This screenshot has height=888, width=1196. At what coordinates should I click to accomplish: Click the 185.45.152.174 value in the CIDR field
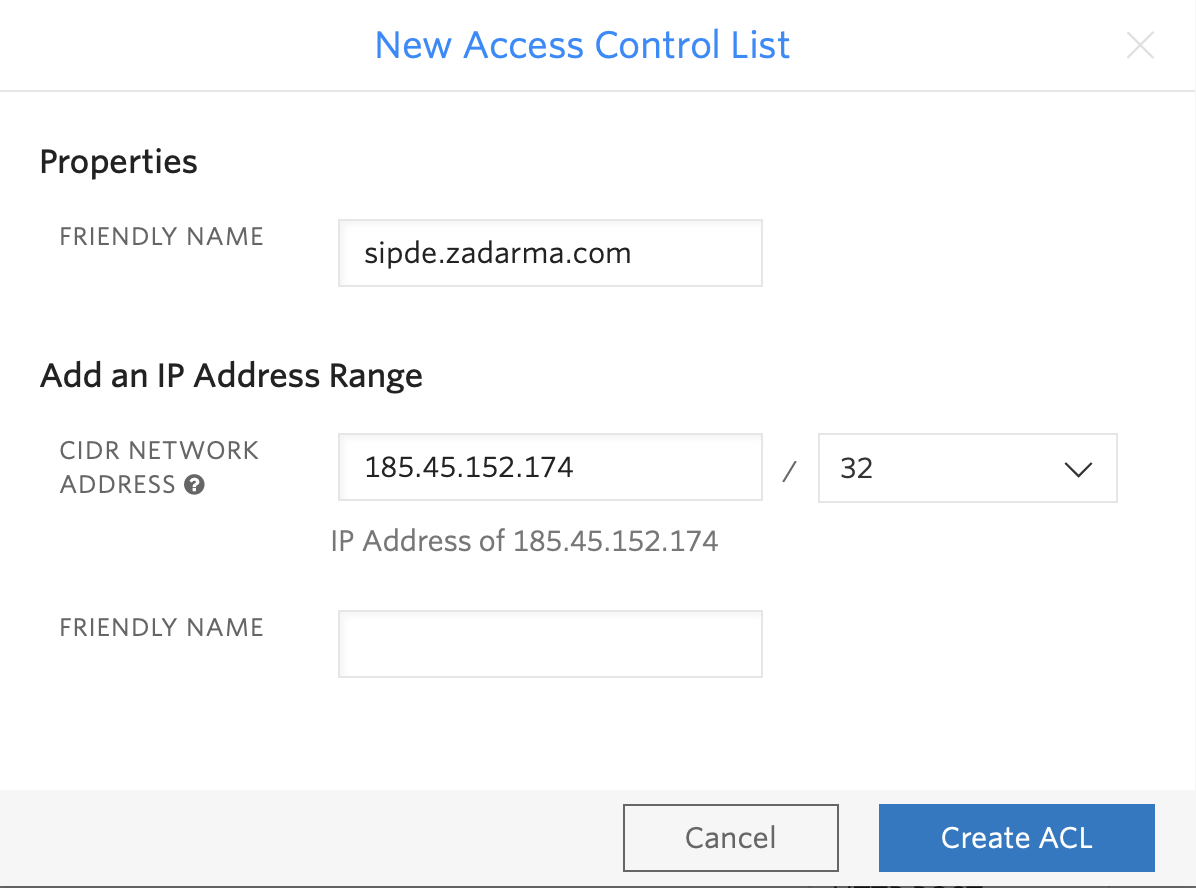(469, 467)
